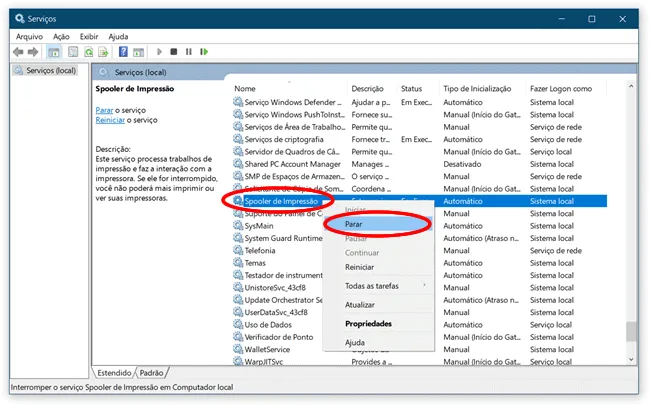Click the Start Service play icon
This screenshot has height=406, width=650.
[x=159, y=52]
